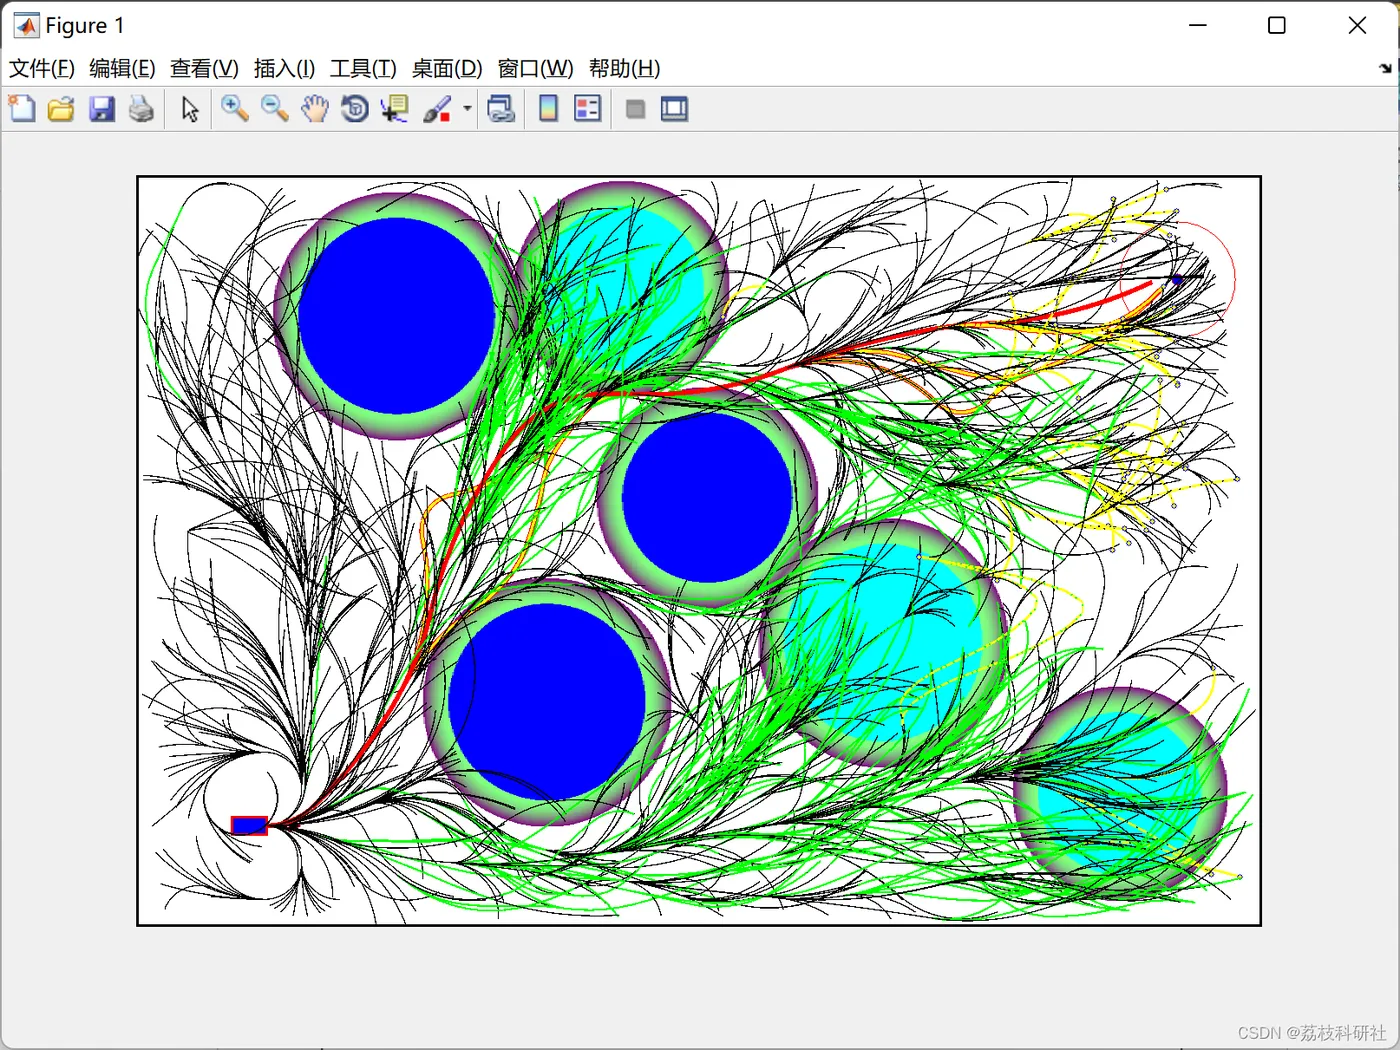Activate the Zoom In magnifier tool
The image size is (1400, 1050).
tap(235, 109)
